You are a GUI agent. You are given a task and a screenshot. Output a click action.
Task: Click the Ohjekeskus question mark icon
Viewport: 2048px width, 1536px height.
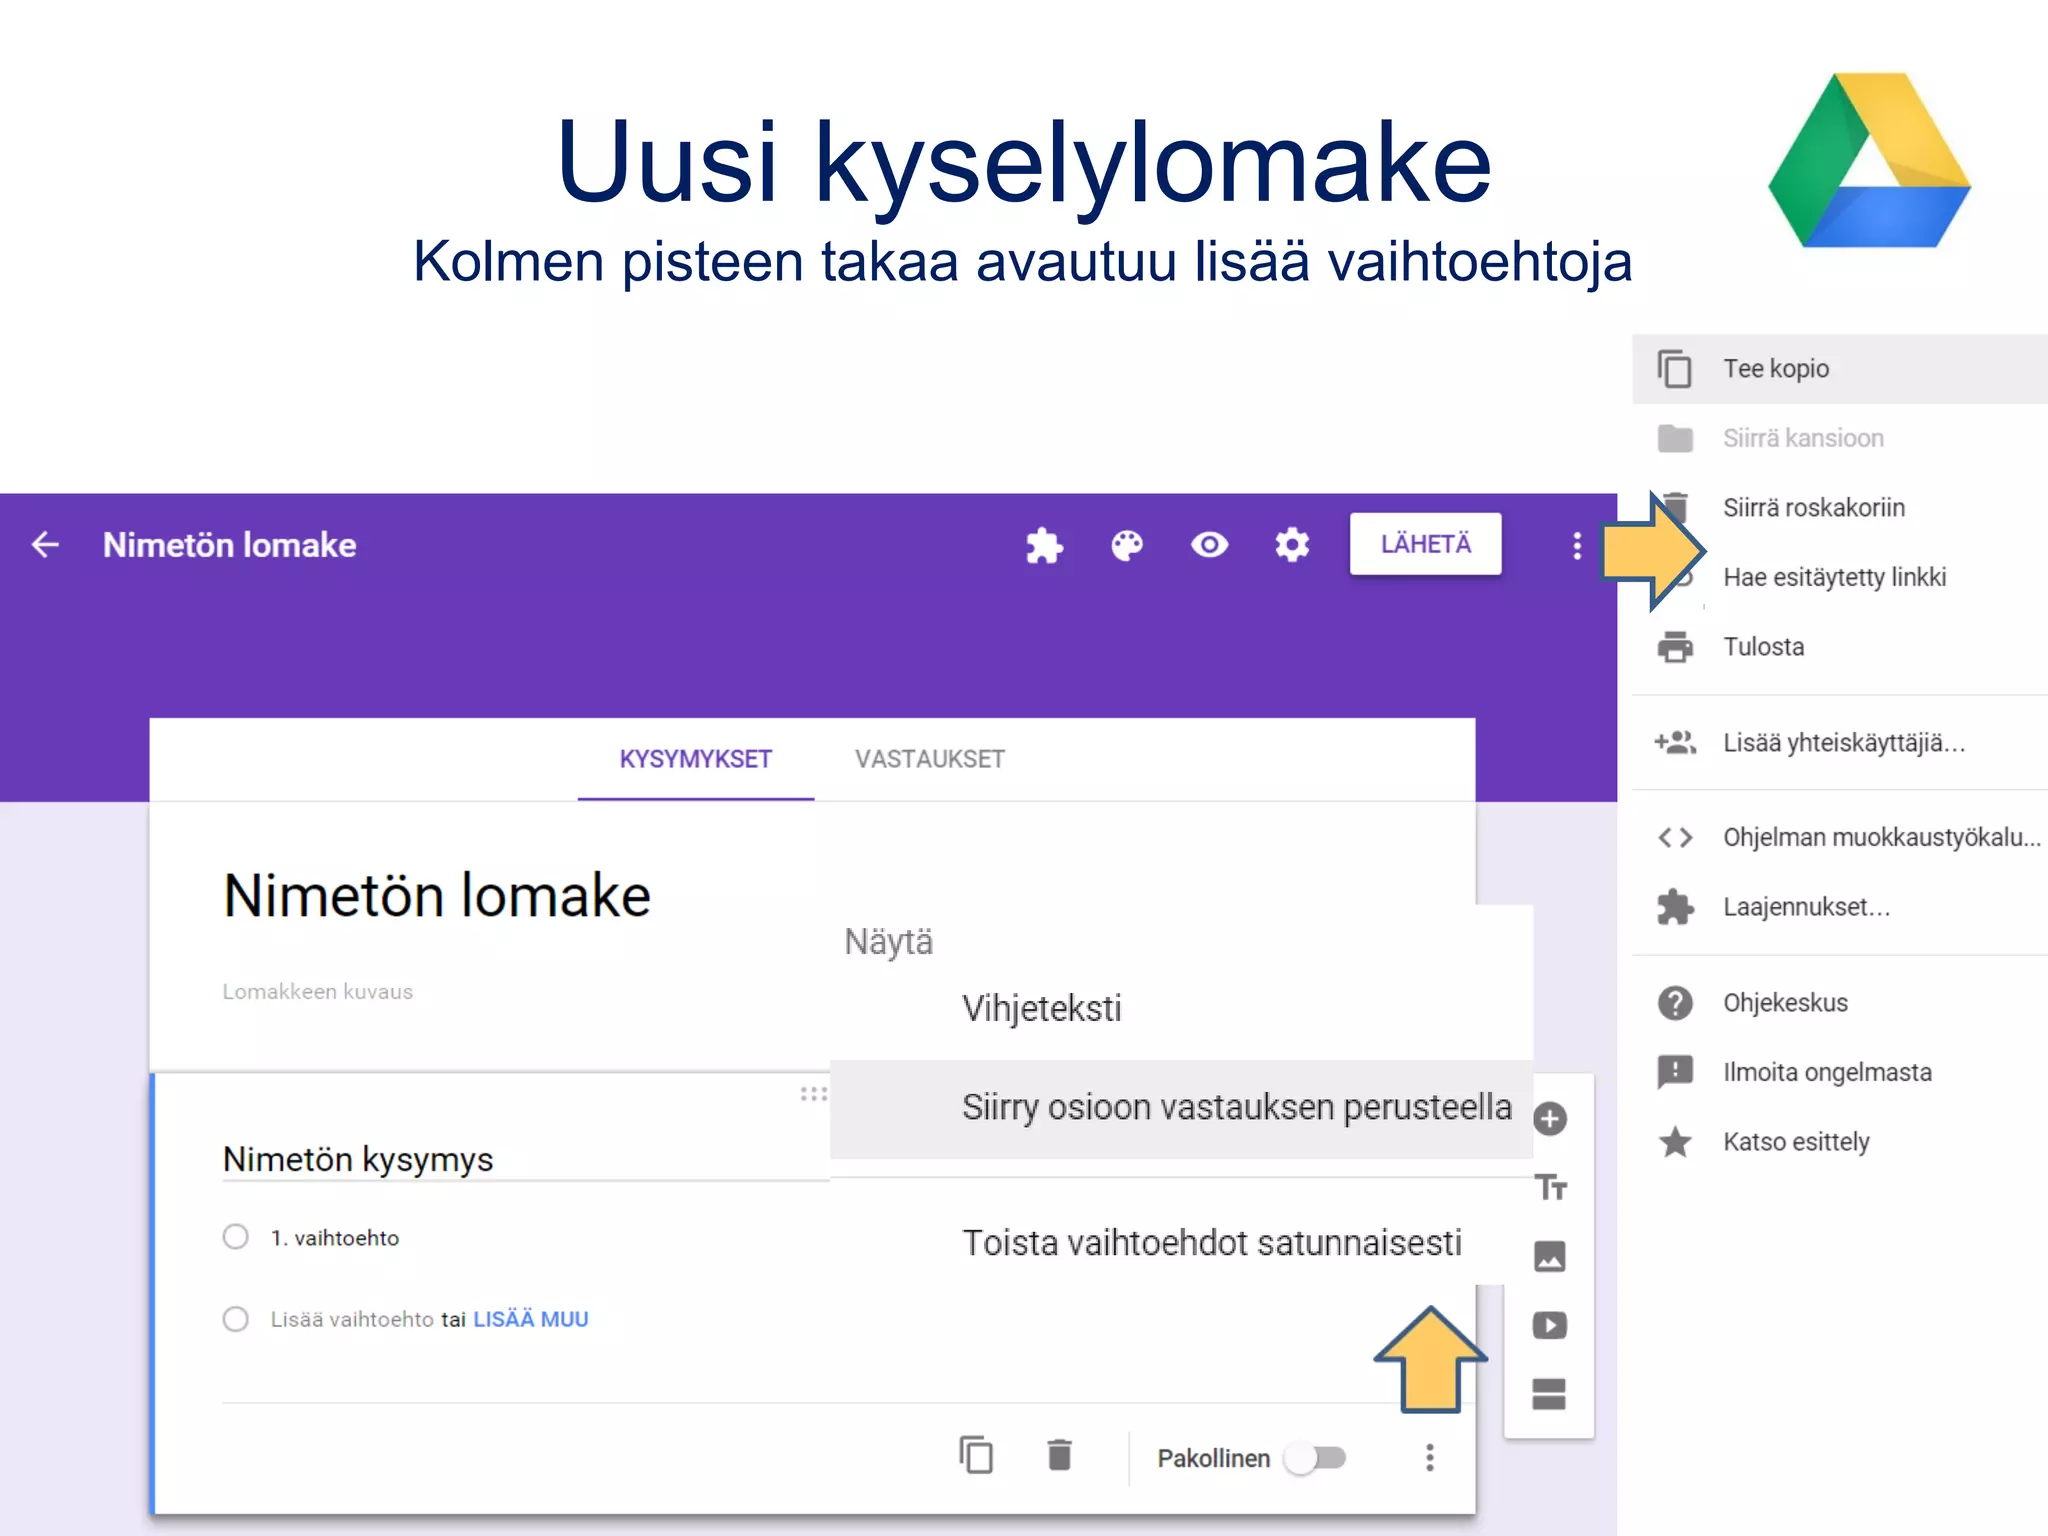[x=1675, y=1003]
